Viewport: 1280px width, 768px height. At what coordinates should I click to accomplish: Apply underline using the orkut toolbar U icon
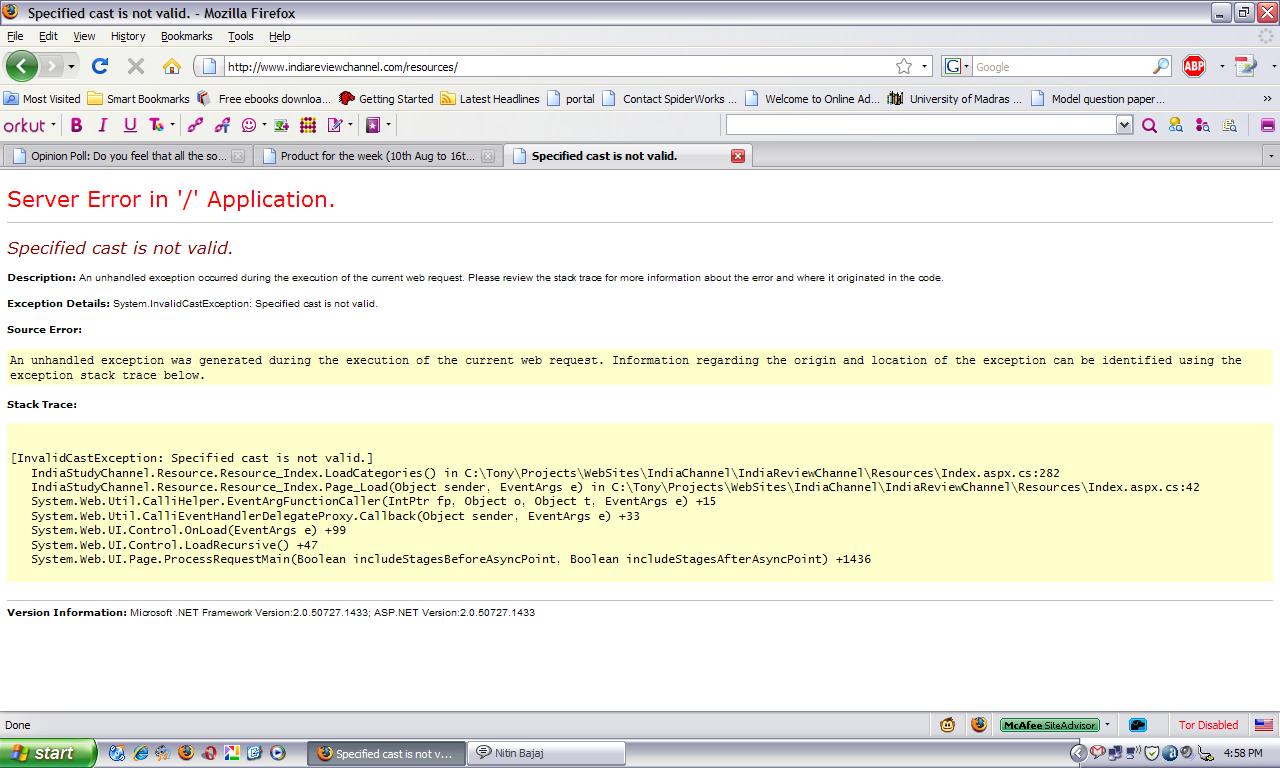pyautogui.click(x=129, y=125)
